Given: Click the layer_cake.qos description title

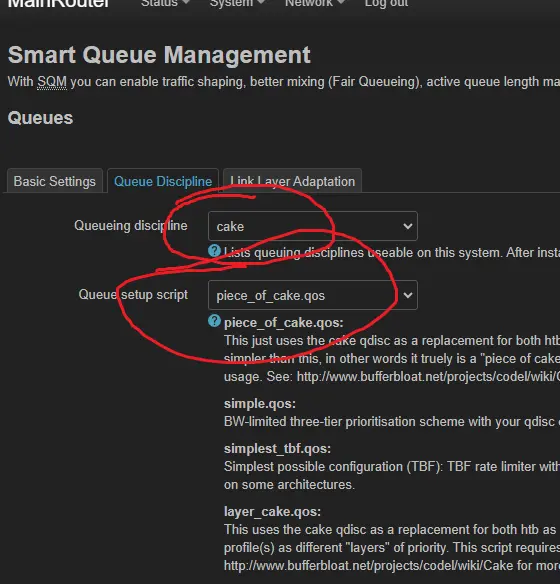Looking at the screenshot, I should pyautogui.click(x=272, y=512).
